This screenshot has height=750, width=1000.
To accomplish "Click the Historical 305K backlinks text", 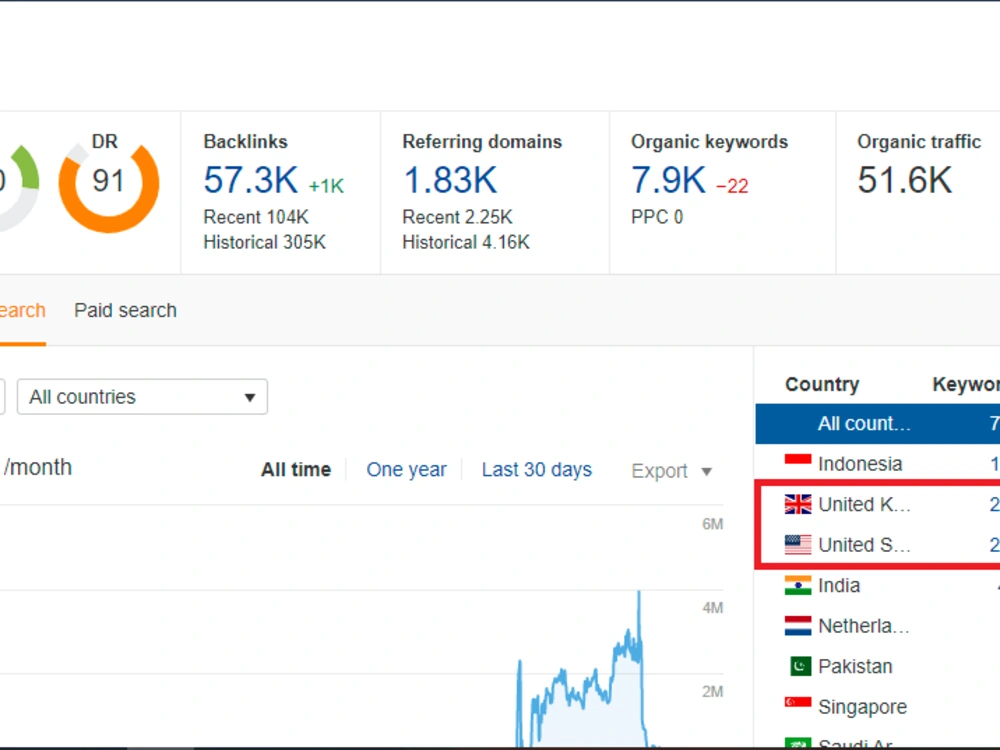I will pyautogui.click(x=265, y=242).
